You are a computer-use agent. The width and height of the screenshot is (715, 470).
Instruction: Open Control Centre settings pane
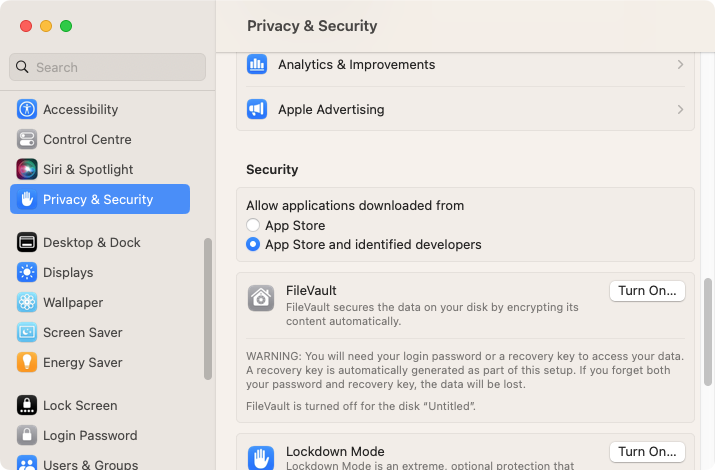tap(100, 139)
